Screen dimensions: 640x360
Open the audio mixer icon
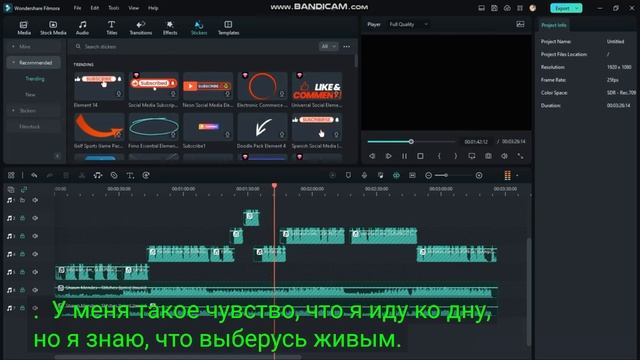tap(380, 175)
